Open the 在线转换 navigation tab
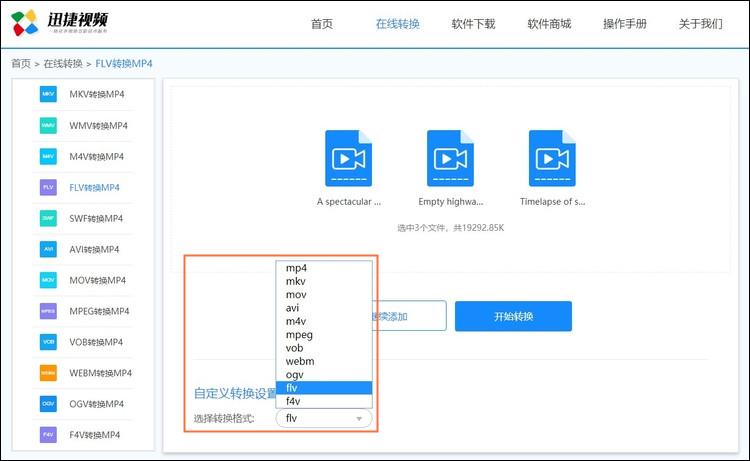The height and width of the screenshot is (461, 750). [397, 24]
